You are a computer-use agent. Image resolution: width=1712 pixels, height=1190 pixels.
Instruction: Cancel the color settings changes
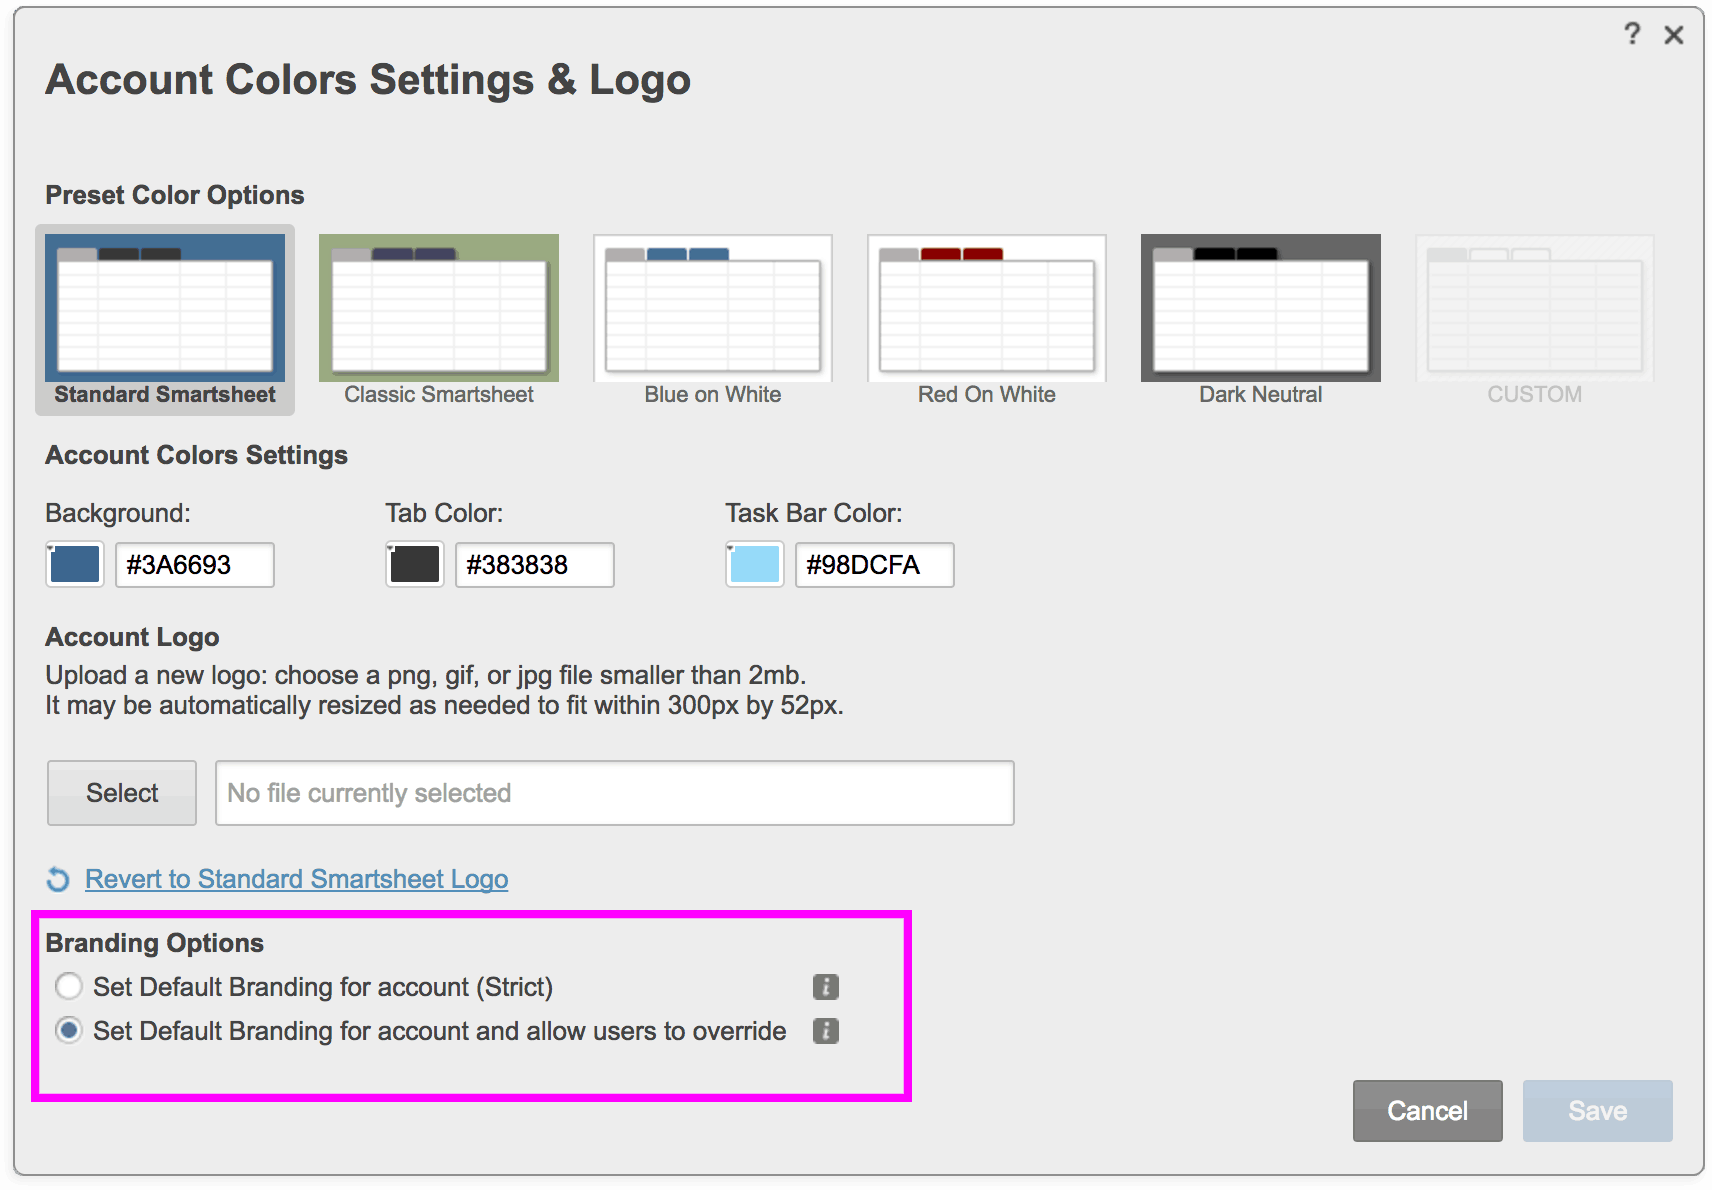pyautogui.click(x=1428, y=1111)
